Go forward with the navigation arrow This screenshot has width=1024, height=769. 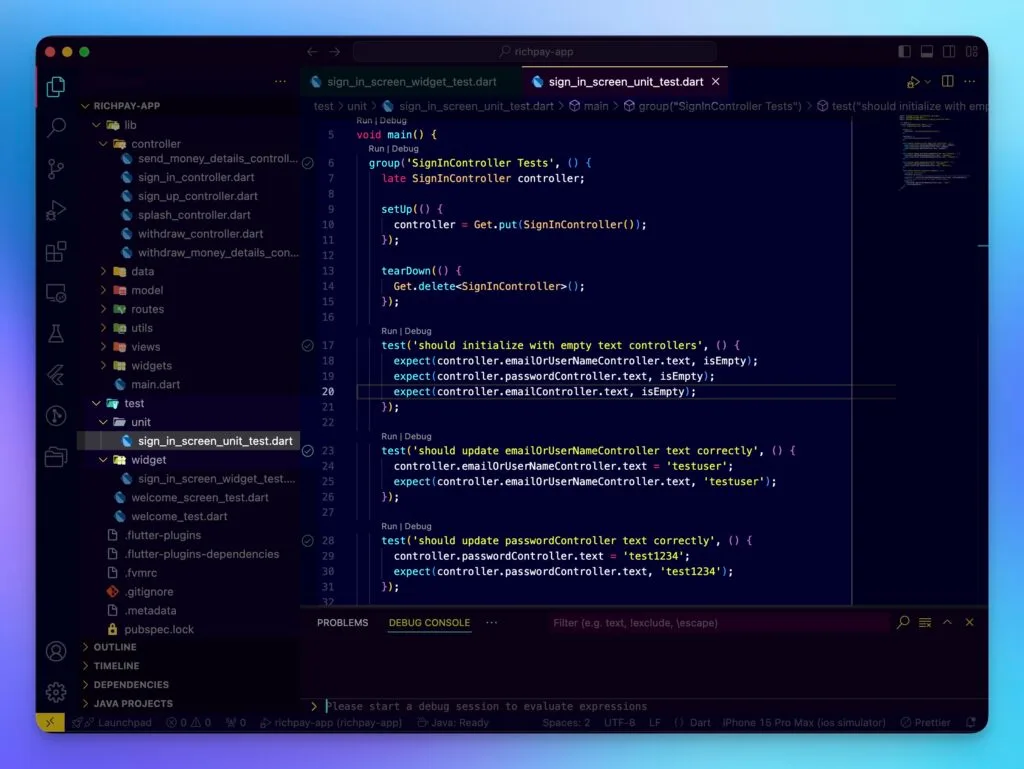pyautogui.click(x=335, y=52)
